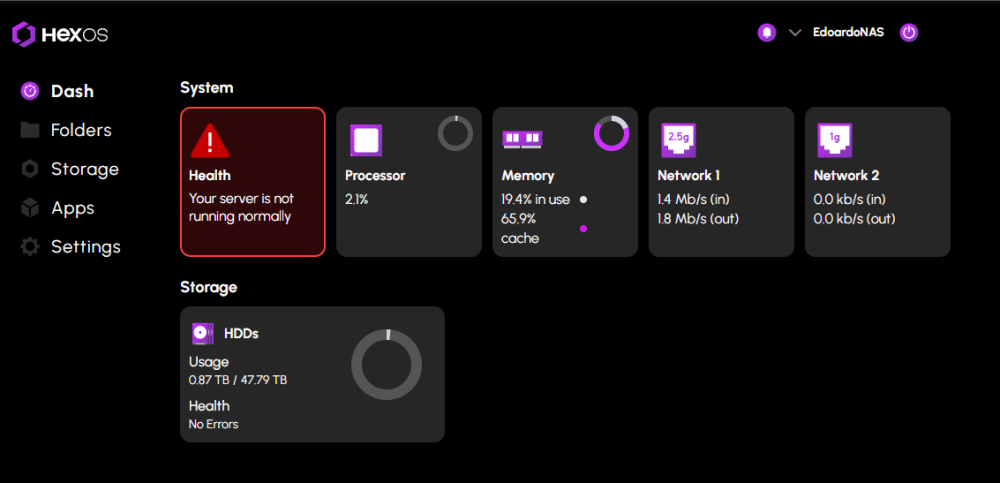Expand the chevron next to EdoardoNAS
This screenshot has height=483, width=1000.
pyautogui.click(x=795, y=32)
